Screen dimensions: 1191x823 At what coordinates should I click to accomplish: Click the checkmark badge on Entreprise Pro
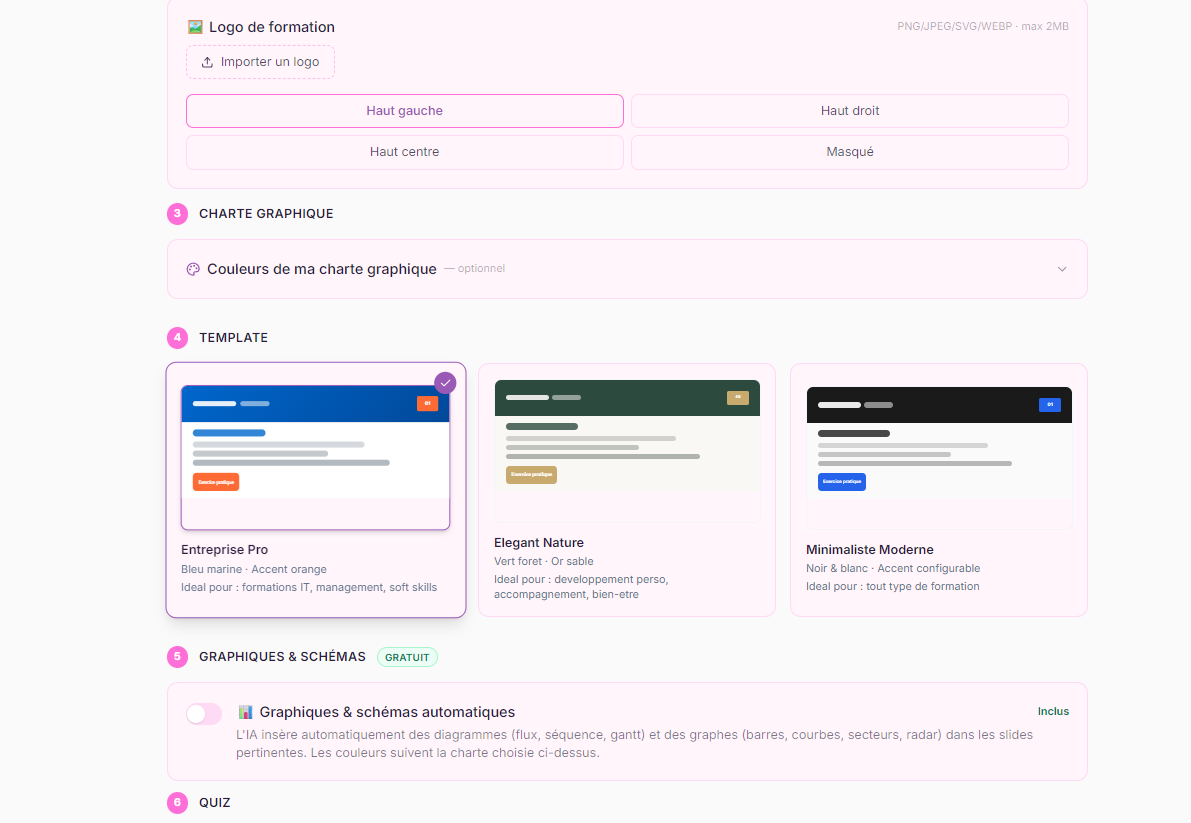point(445,383)
